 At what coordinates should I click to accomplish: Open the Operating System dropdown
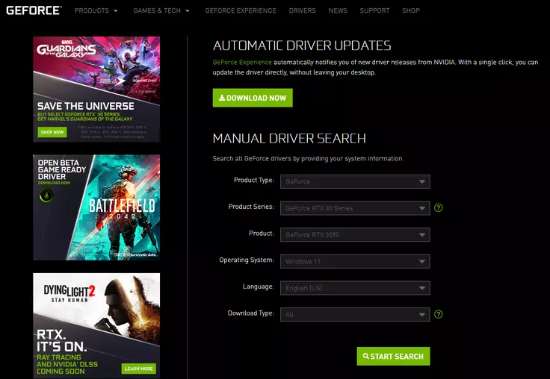355,261
